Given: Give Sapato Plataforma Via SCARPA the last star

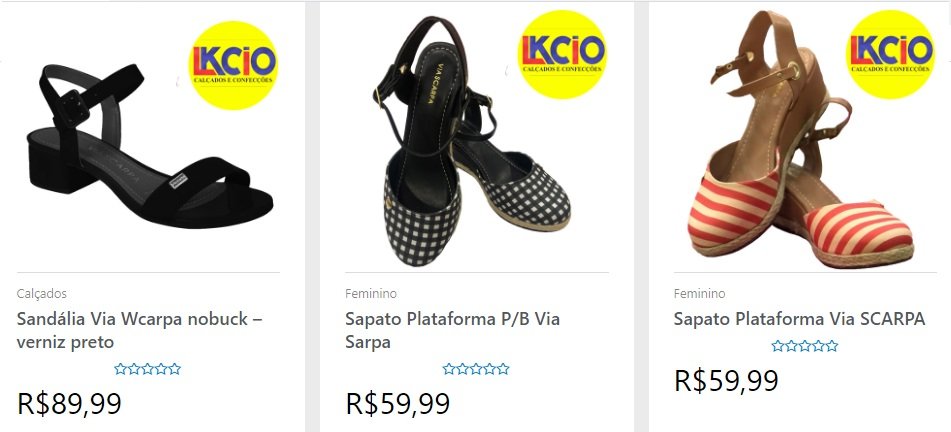Looking at the screenshot, I should [x=832, y=346].
